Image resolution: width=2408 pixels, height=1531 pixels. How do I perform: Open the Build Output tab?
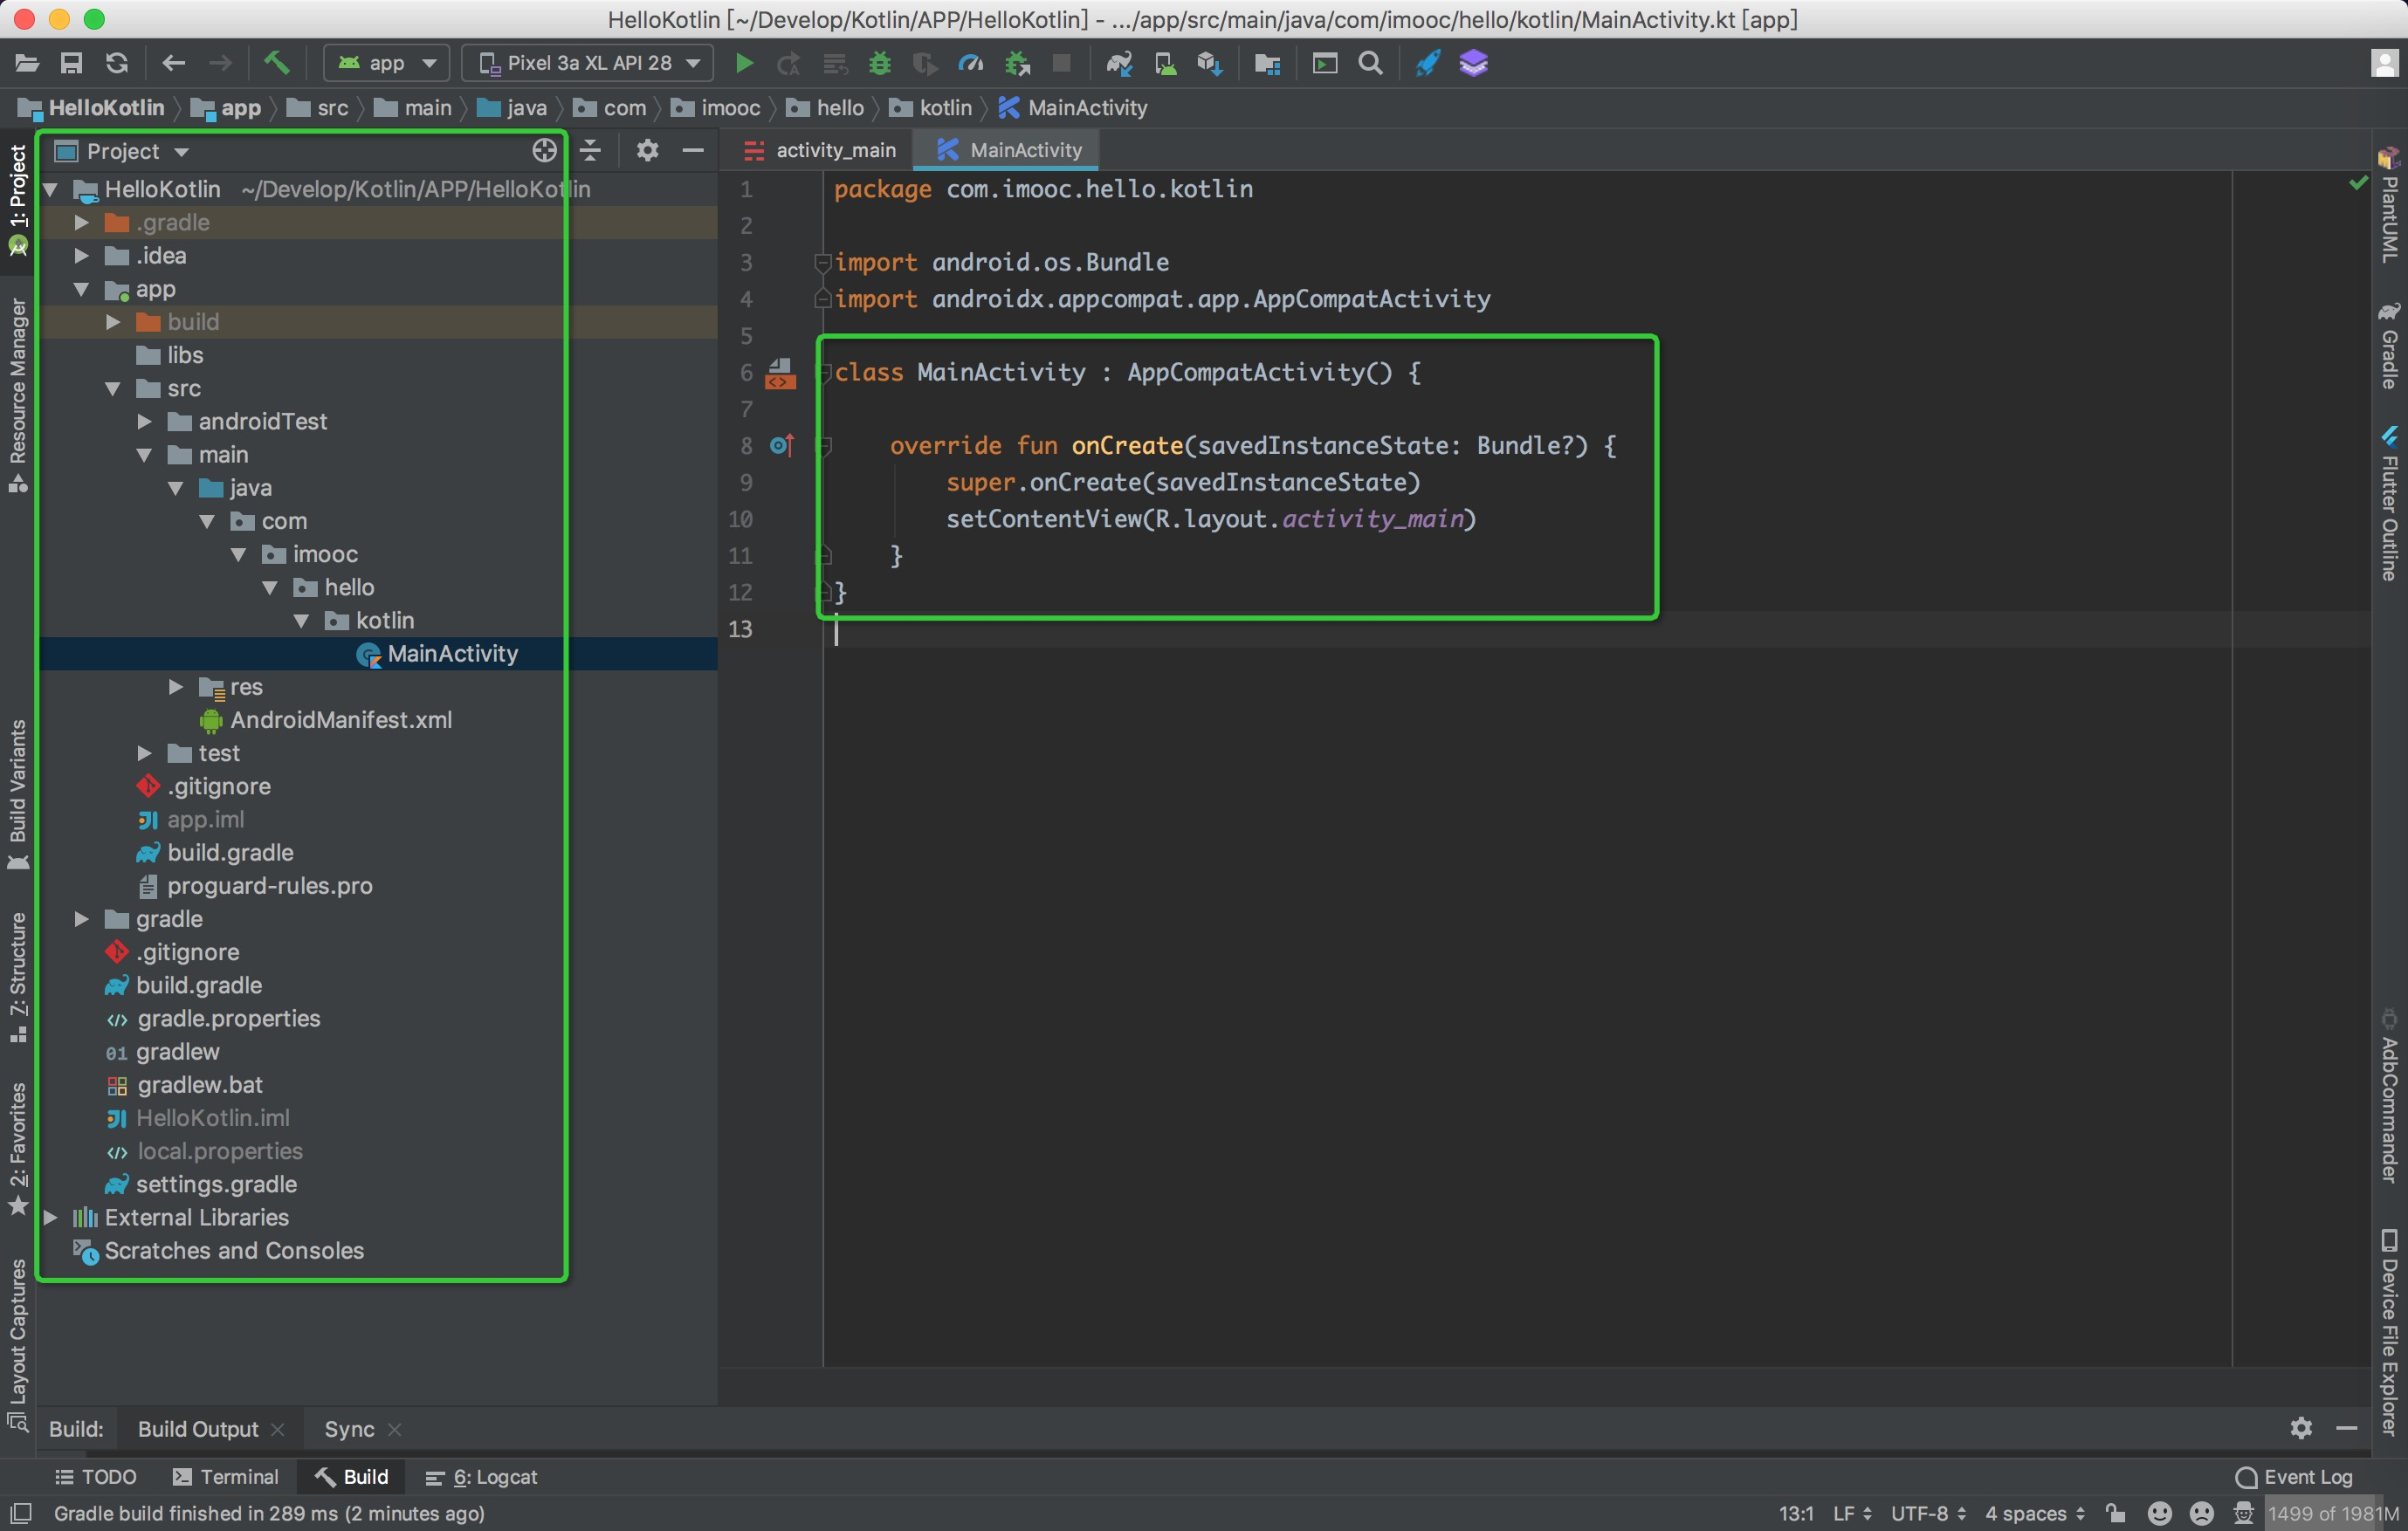[x=198, y=1429]
